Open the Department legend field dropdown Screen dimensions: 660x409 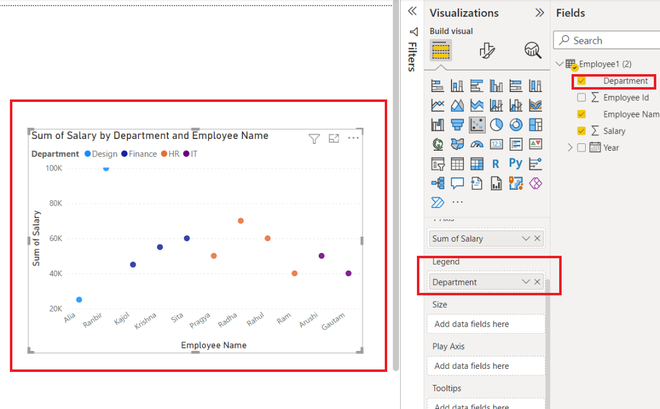526,282
